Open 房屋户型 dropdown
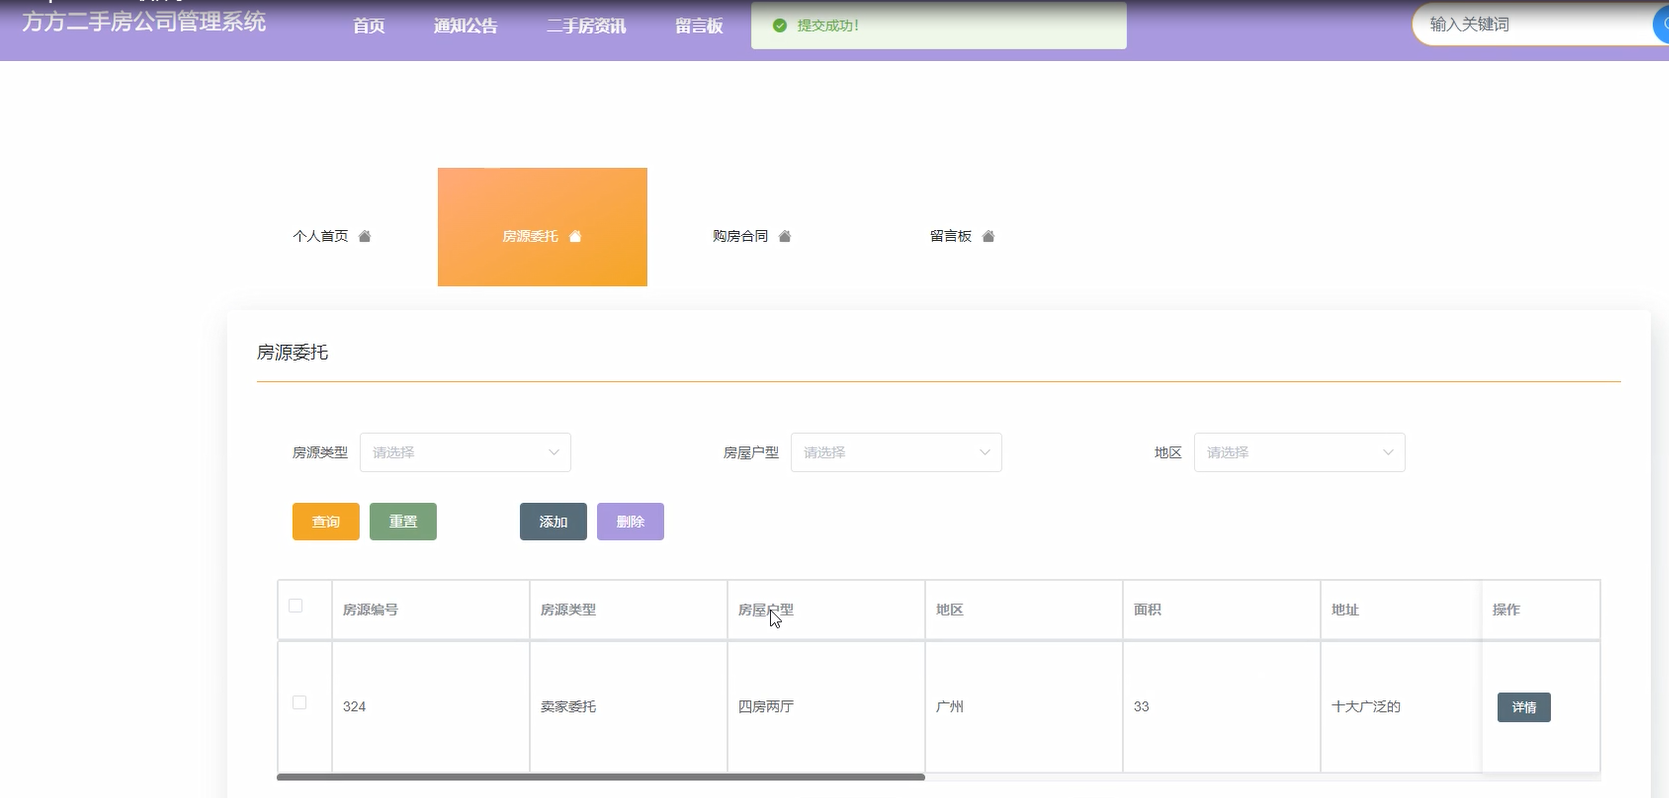This screenshot has width=1669, height=798. [x=896, y=452]
